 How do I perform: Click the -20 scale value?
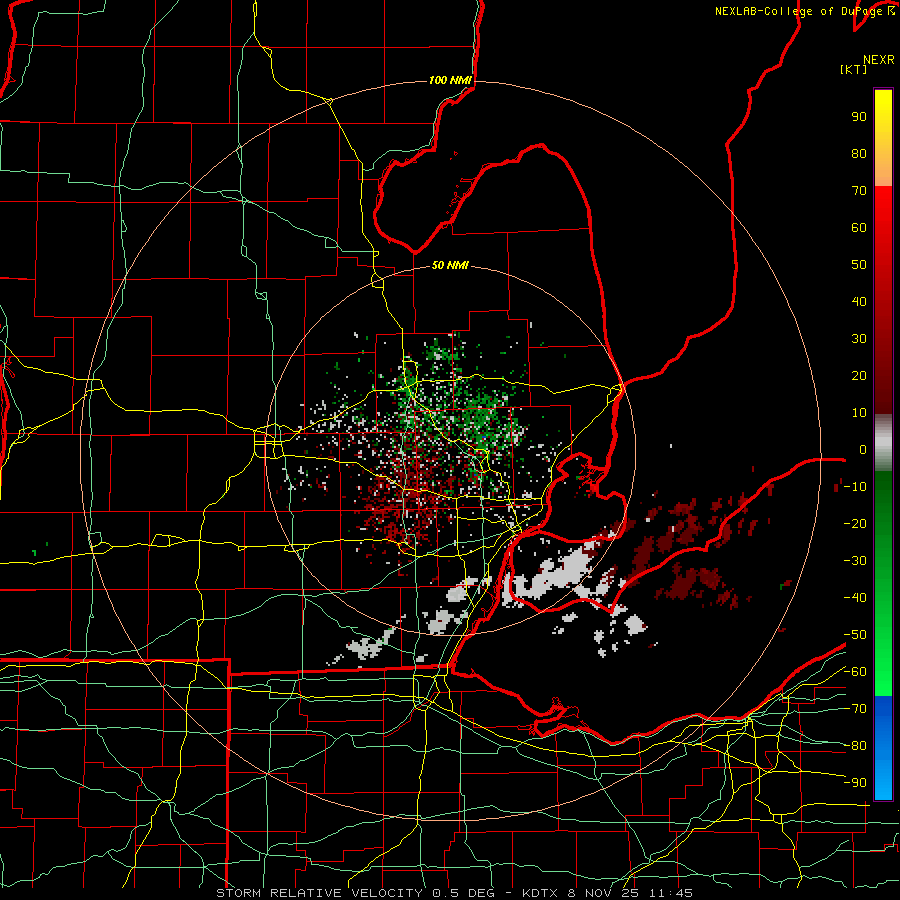tap(855, 523)
